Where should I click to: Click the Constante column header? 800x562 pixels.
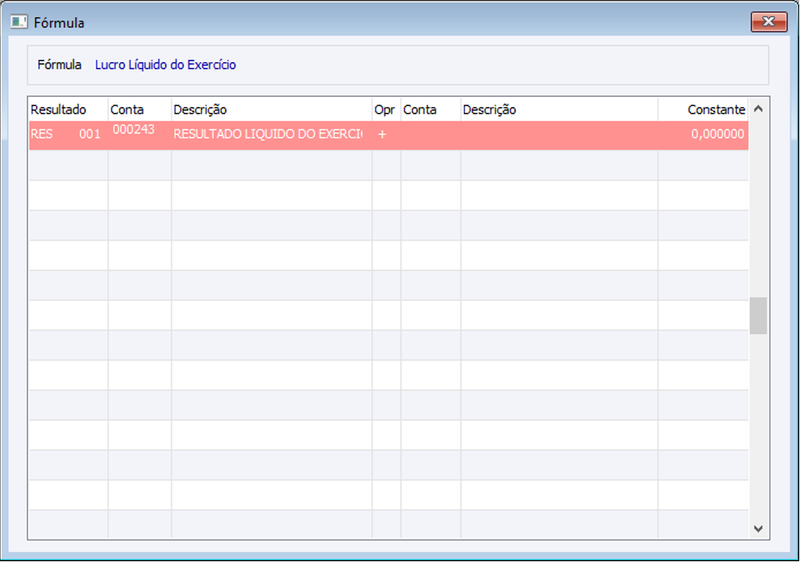(x=703, y=110)
